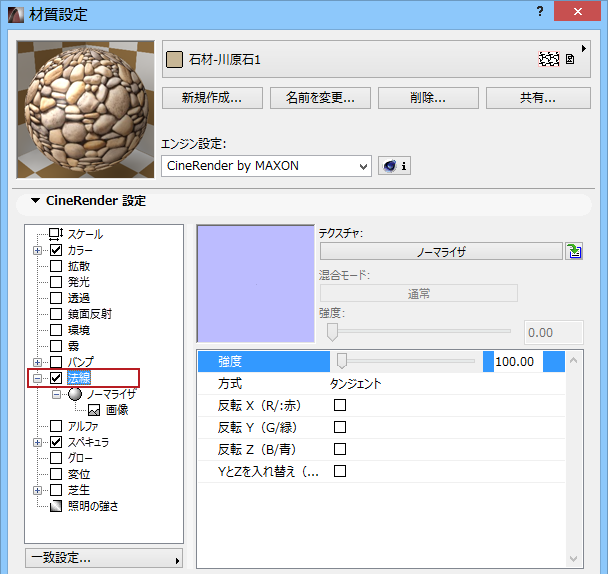
Task: Select the 方式 row in parameter list
Action: coord(381,384)
